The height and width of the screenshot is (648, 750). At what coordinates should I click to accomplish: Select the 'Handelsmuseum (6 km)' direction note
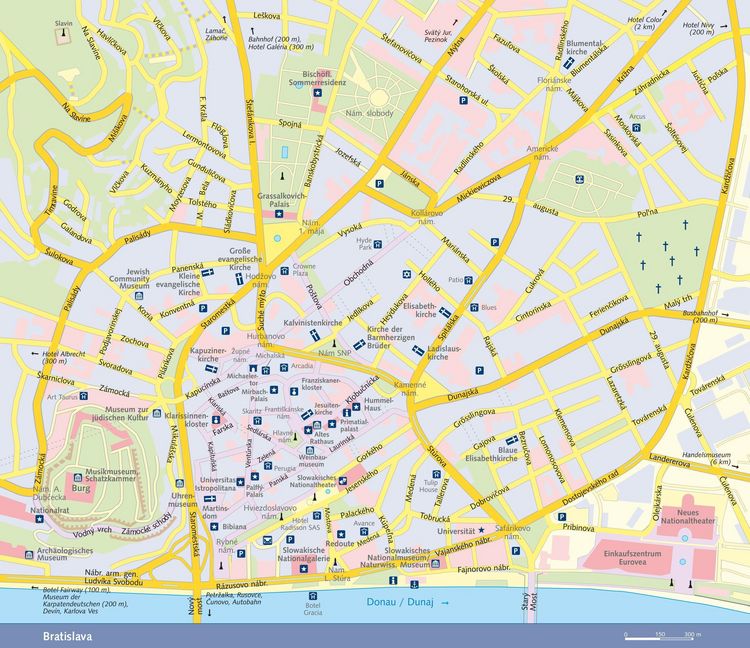click(706, 459)
